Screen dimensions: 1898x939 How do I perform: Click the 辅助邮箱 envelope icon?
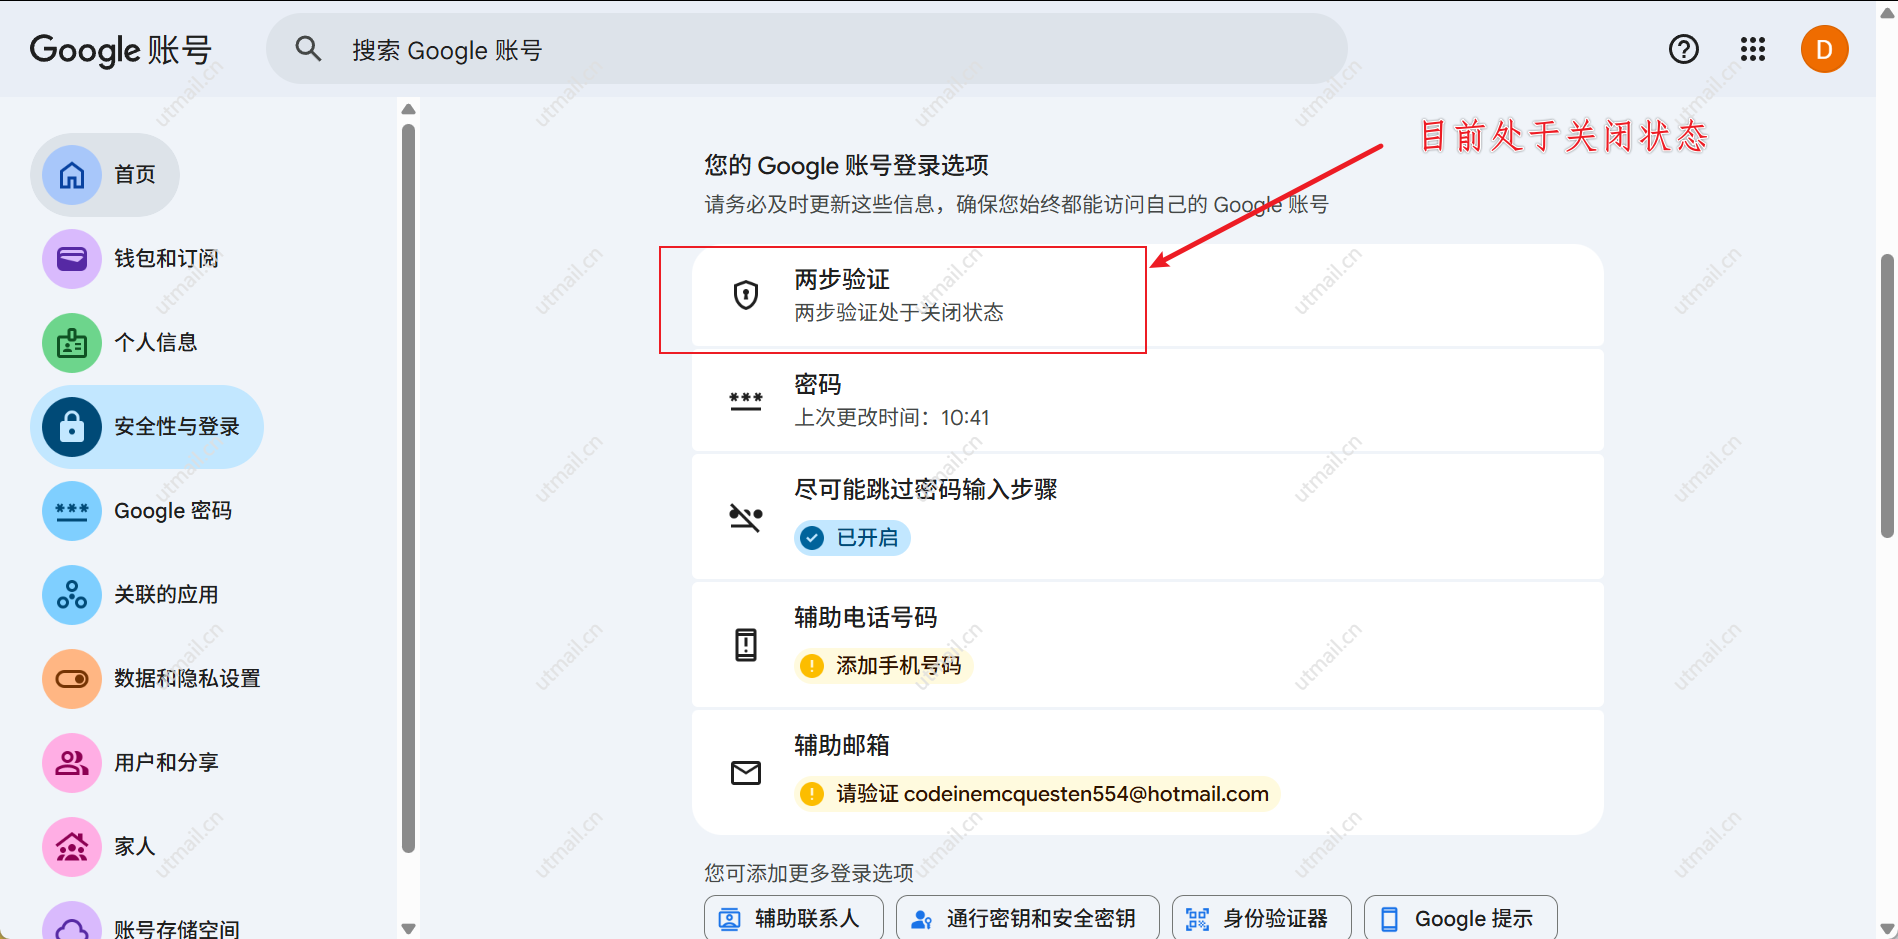746,773
